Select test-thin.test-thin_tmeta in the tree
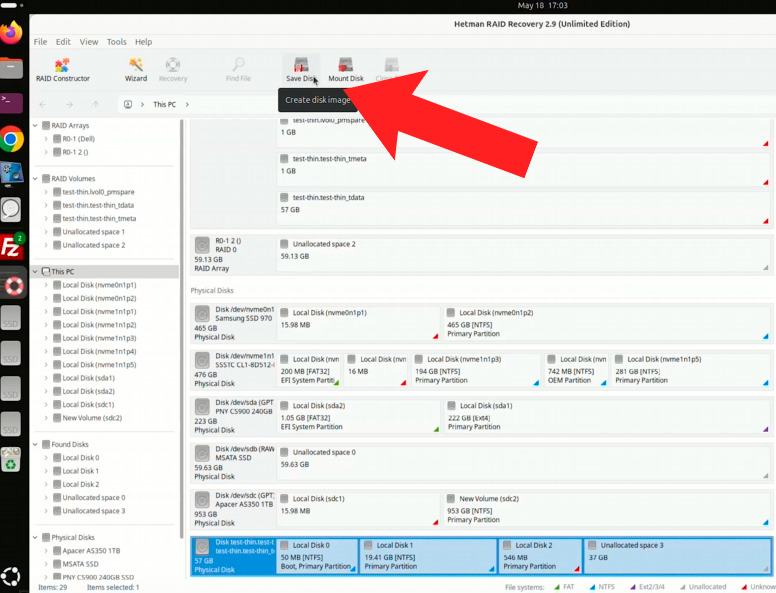Screen dimensions: 776x593 point(99,219)
